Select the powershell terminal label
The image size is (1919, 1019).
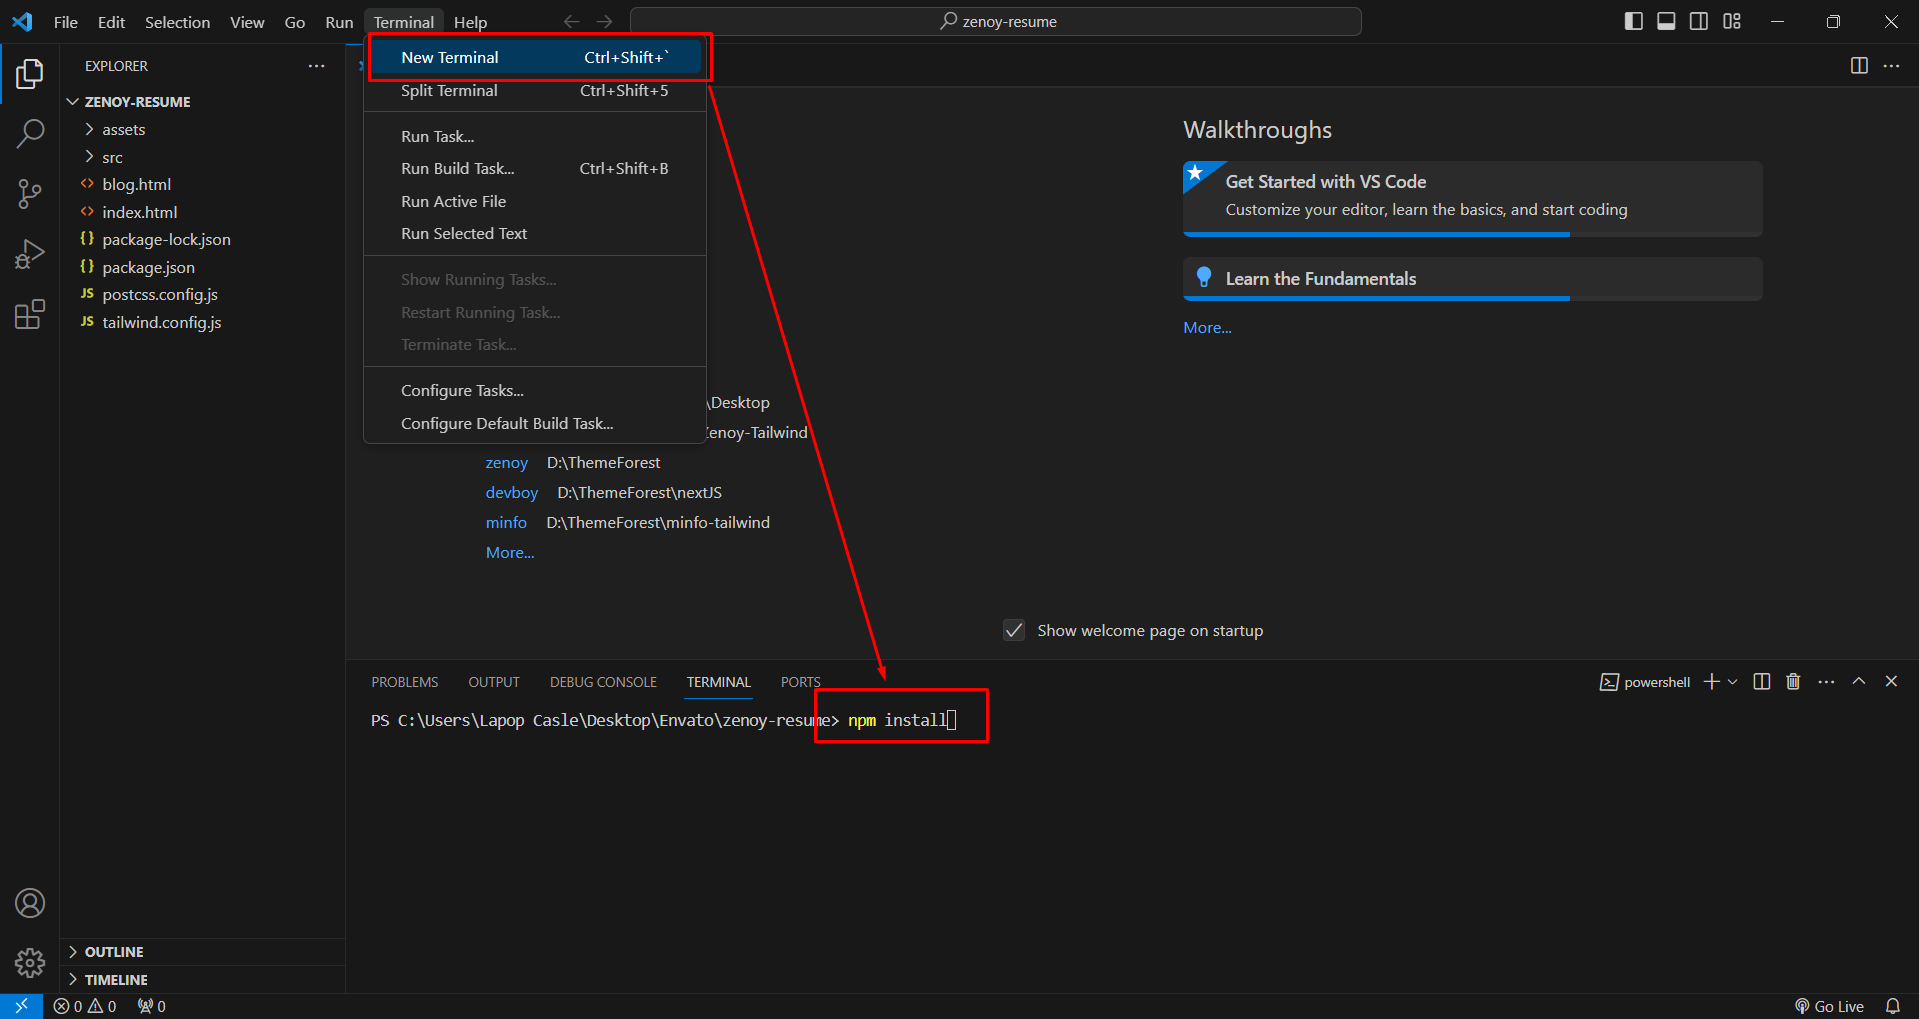(x=1645, y=682)
